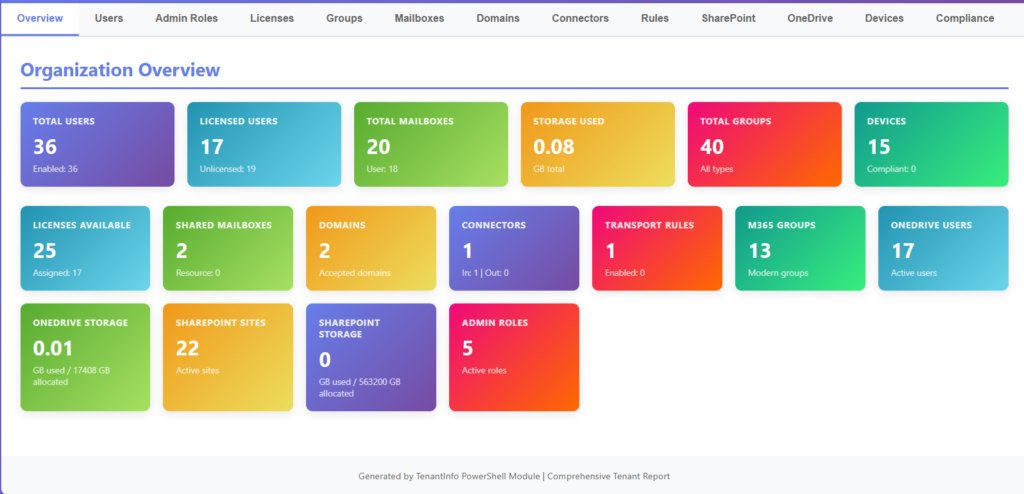This screenshot has width=1024, height=494.
Task: Click the Admin Roles stat card
Action: click(514, 357)
